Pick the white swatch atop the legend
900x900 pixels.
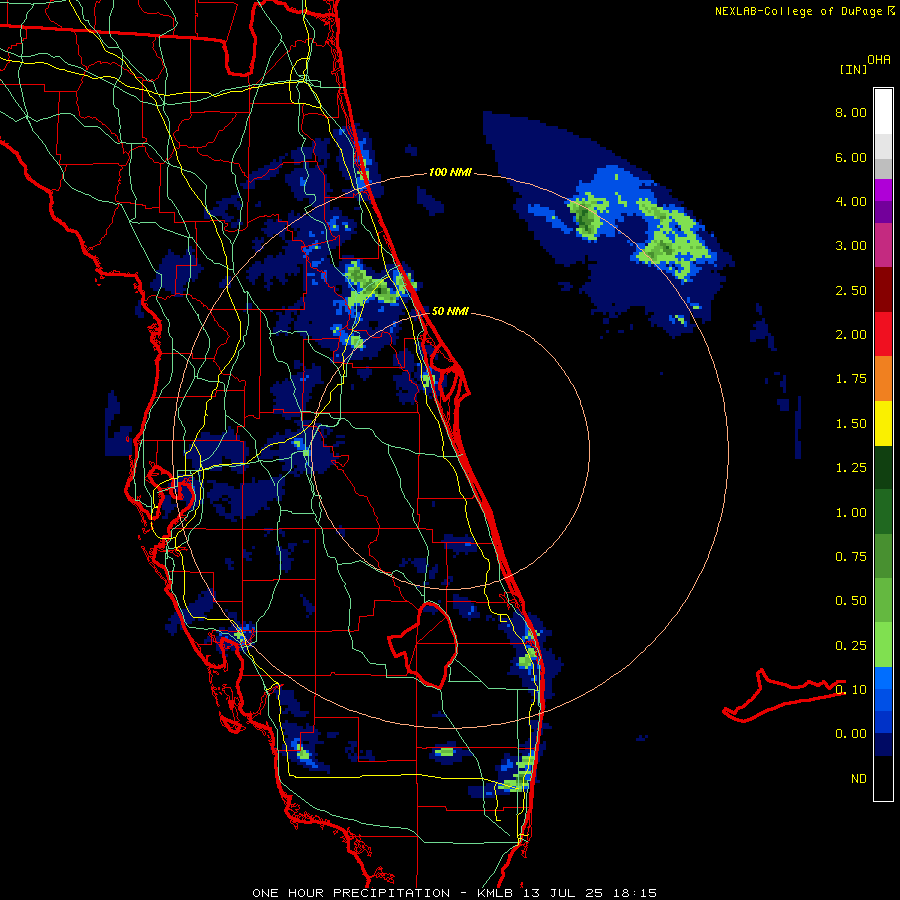[x=883, y=112]
